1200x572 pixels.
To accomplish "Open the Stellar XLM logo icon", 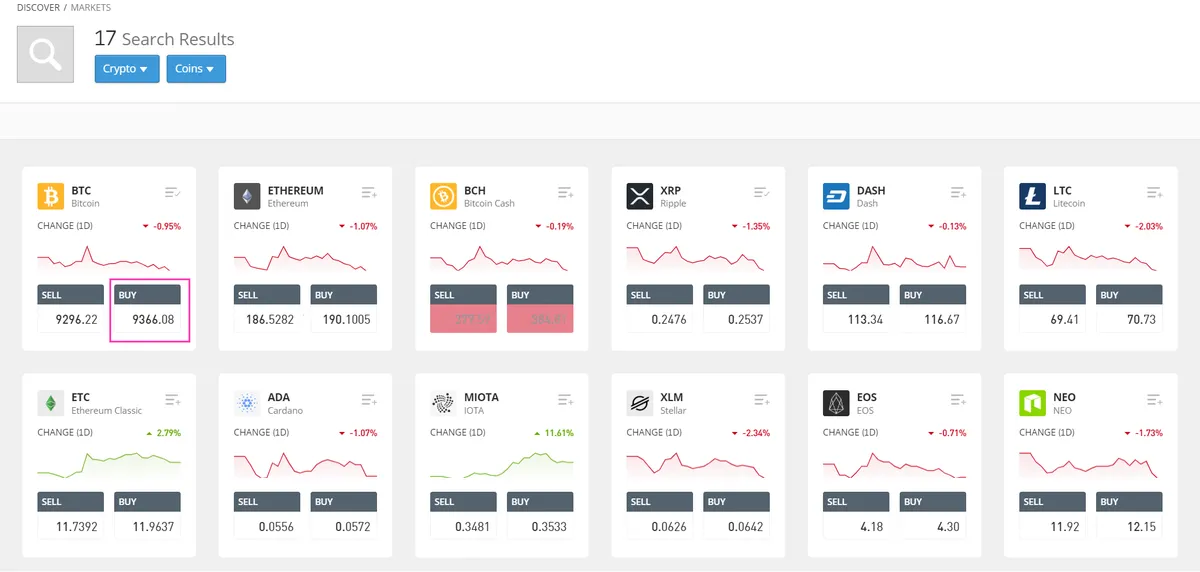I will click(640, 403).
